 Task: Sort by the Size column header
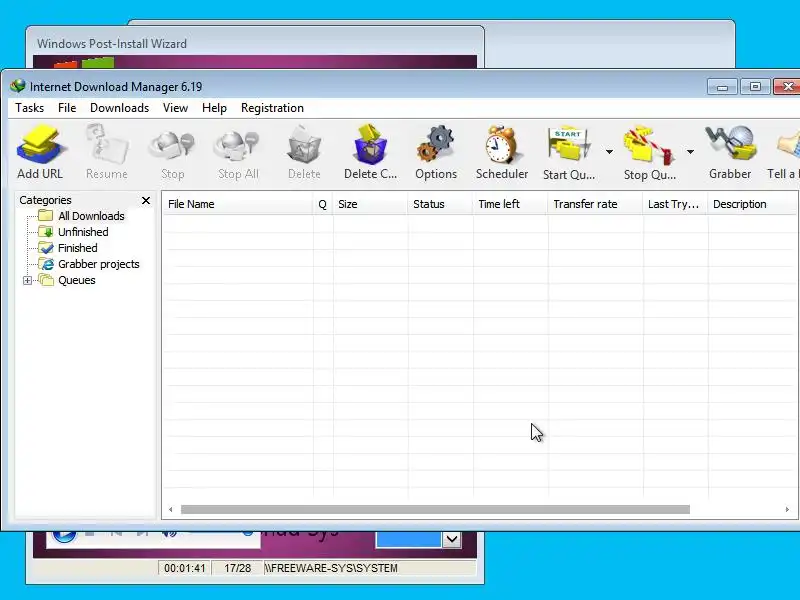coord(370,204)
